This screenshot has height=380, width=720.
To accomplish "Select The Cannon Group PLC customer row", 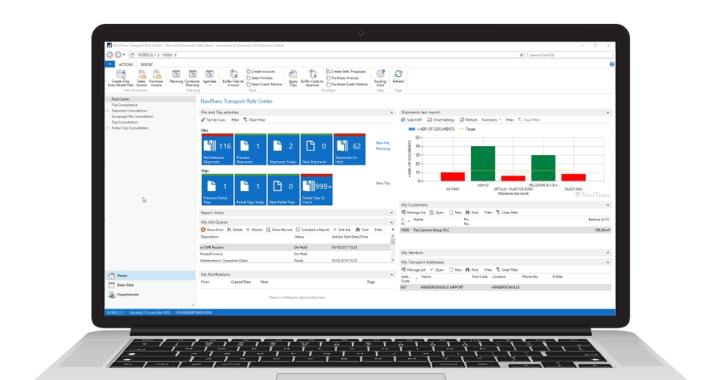I will (506, 230).
